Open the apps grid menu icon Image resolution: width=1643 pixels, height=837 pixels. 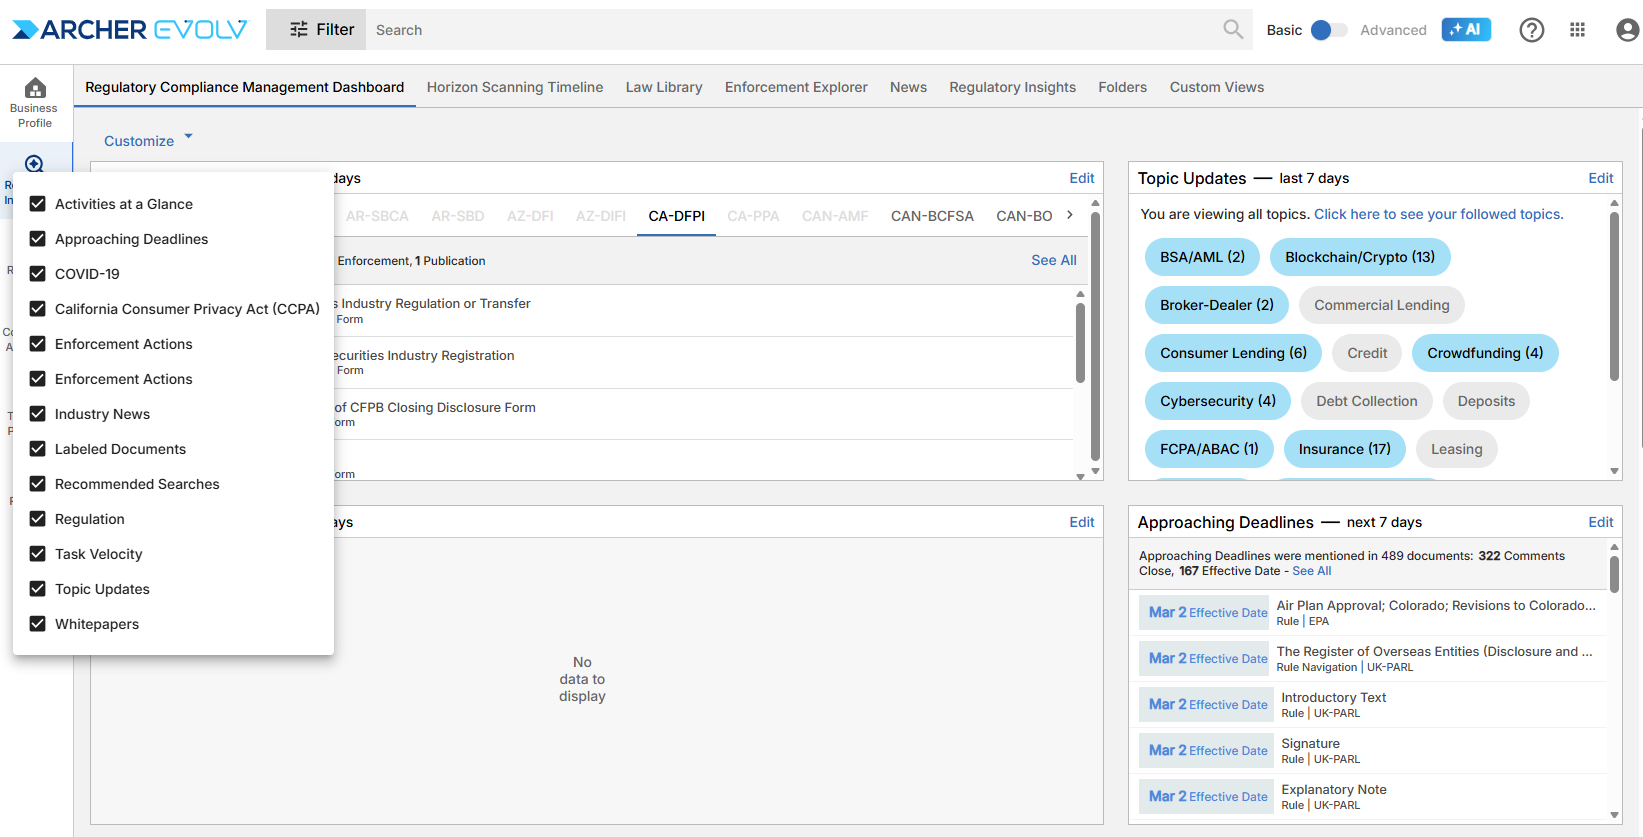click(x=1577, y=30)
